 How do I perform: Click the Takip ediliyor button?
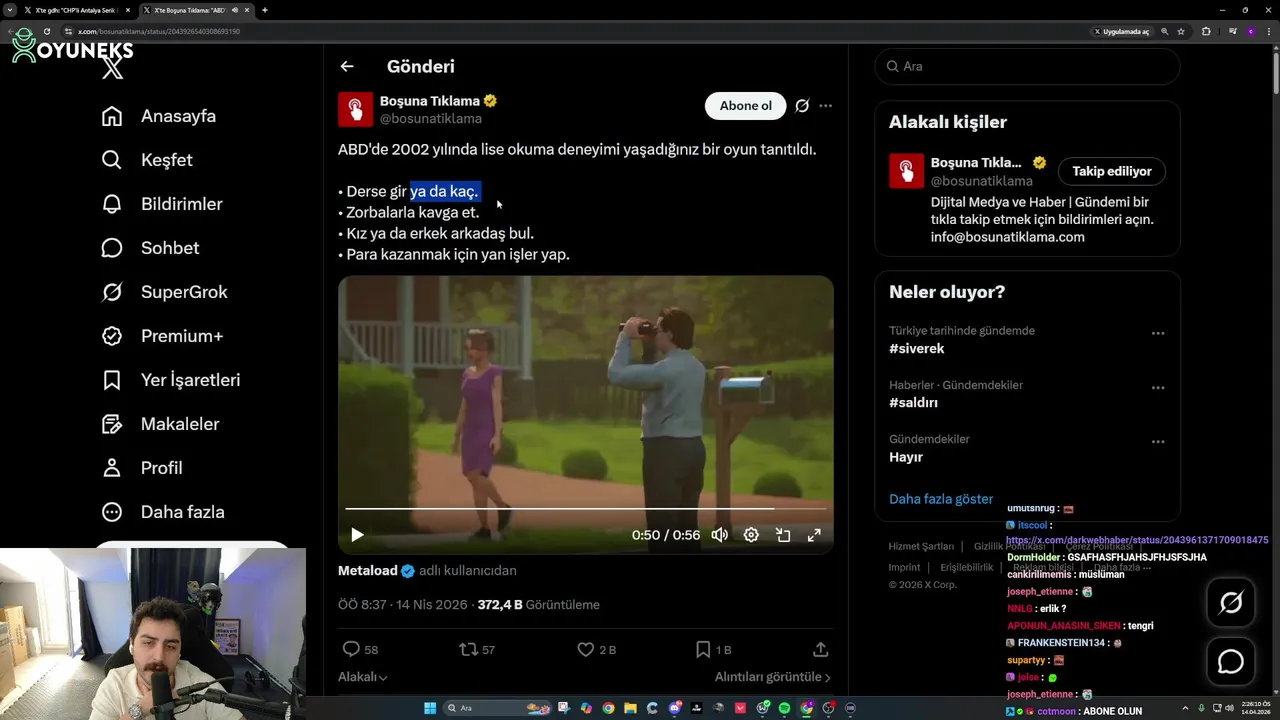coord(1112,171)
